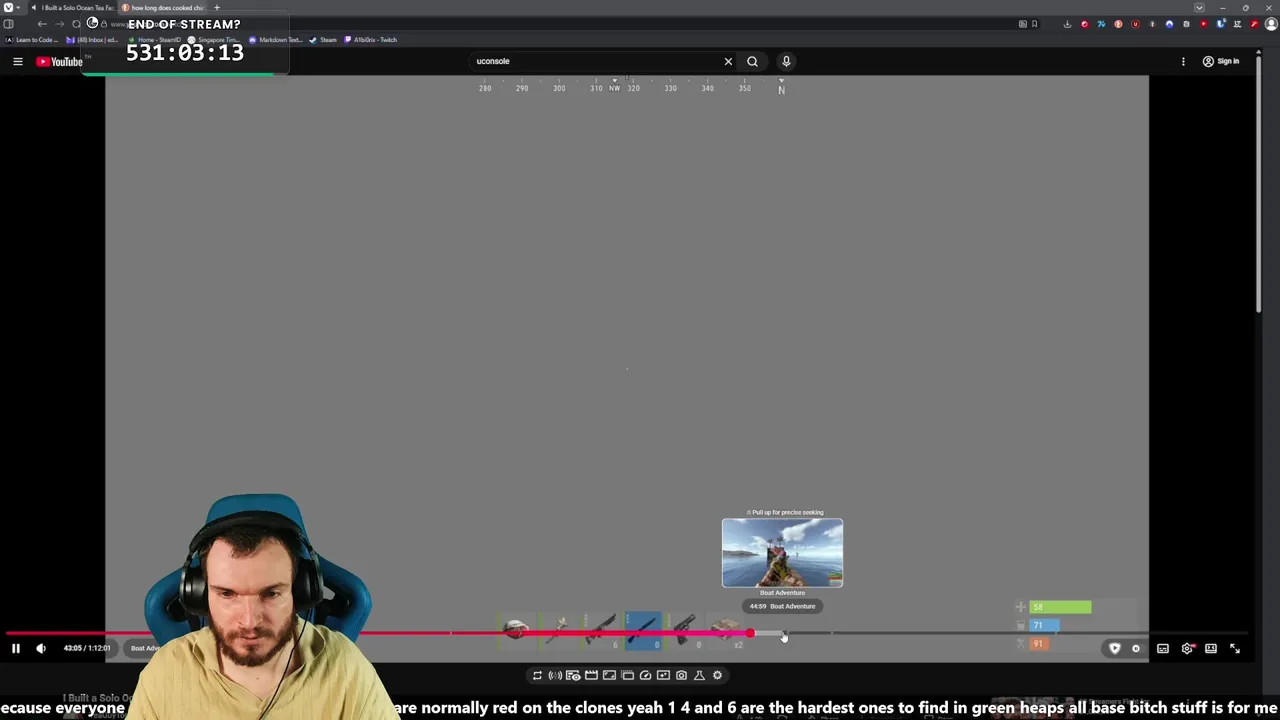The image size is (1280, 720).
Task: Open the Vivaldi browser menu icon
Action: tap(8, 7)
